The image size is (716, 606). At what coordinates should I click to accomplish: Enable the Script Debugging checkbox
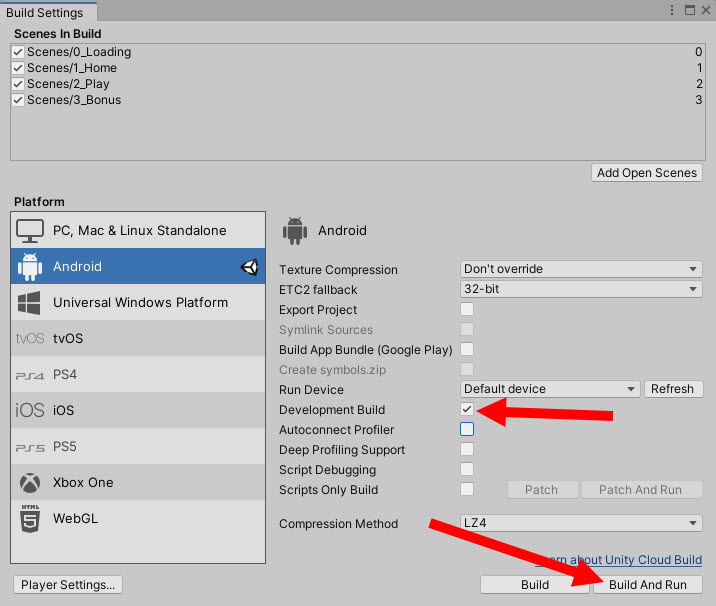pos(467,469)
